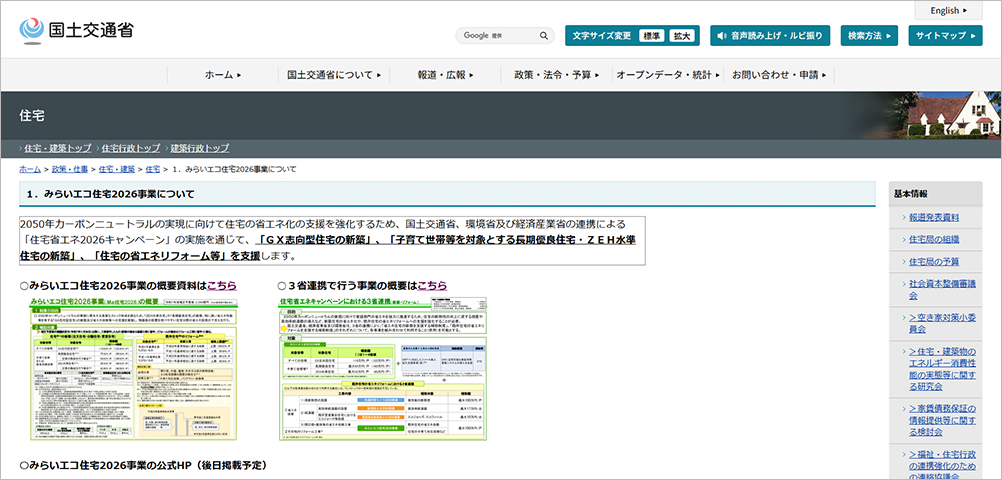Click 住宅 breadcrumb link

[153, 169]
